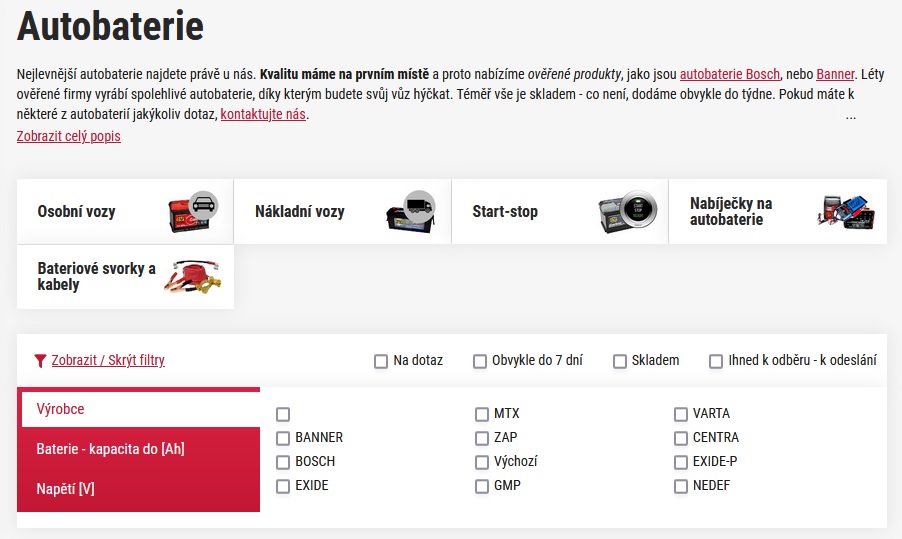Open the autobaterie Bosch link
This screenshot has width=902, height=539.
coord(730,74)
